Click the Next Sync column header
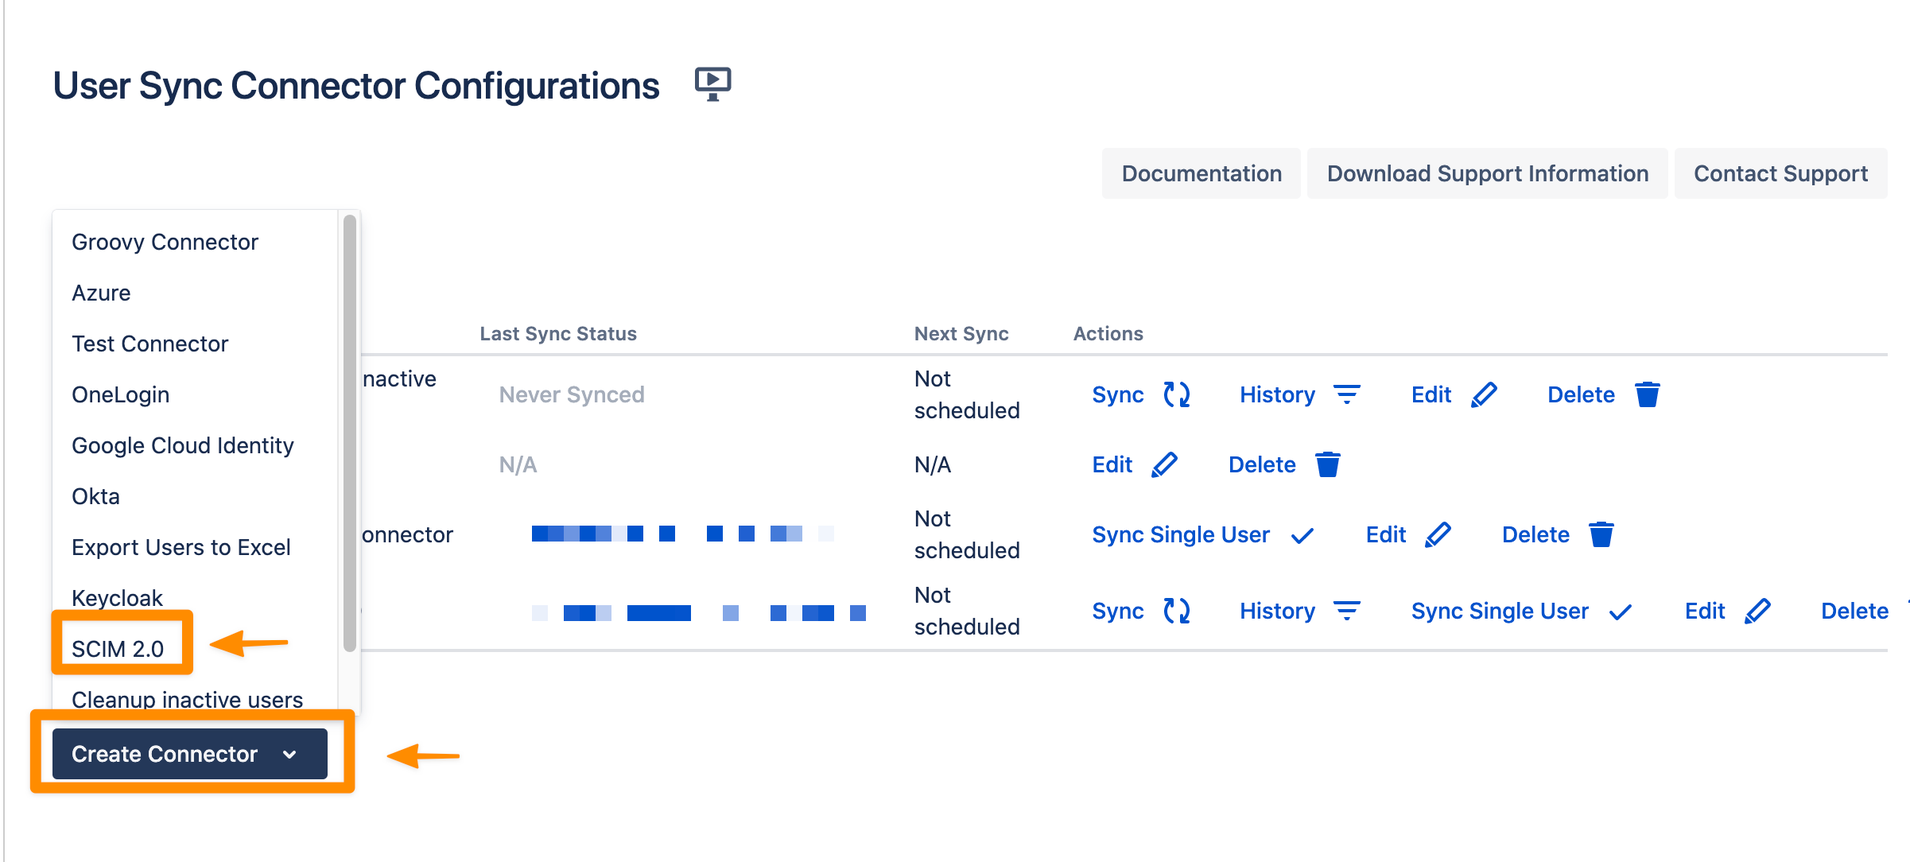Image resolution: width=1910 pixels, height=862 pixels. tap(961, 334)
